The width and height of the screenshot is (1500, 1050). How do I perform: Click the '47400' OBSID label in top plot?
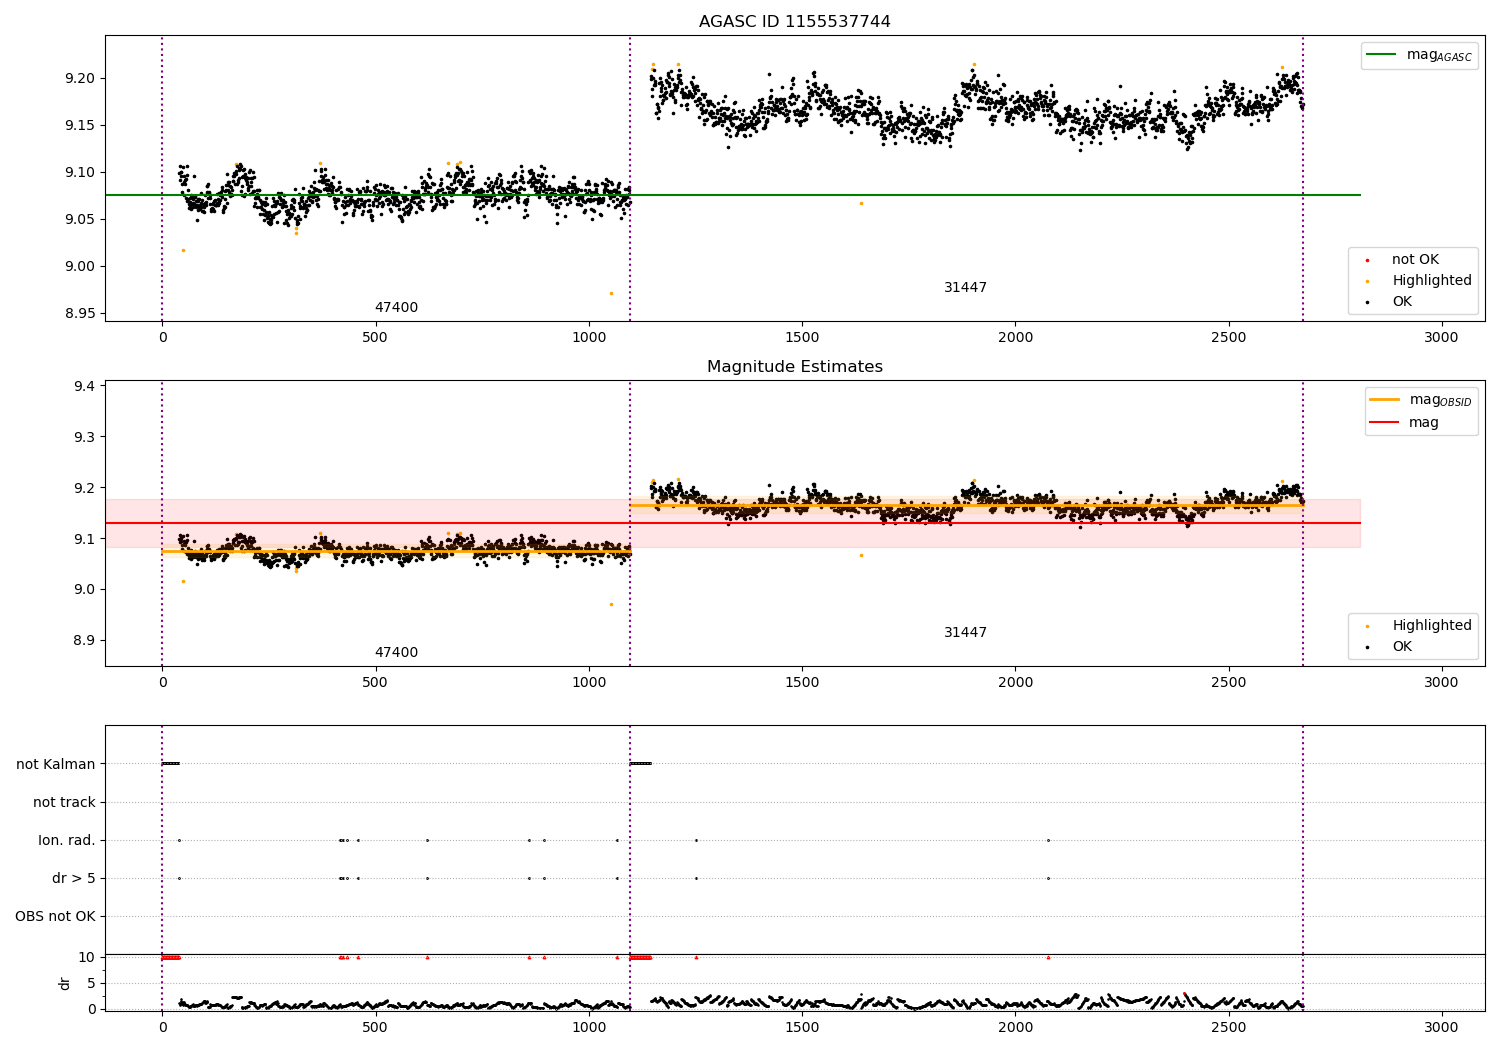pyautogui.click(x=396, y=307)
